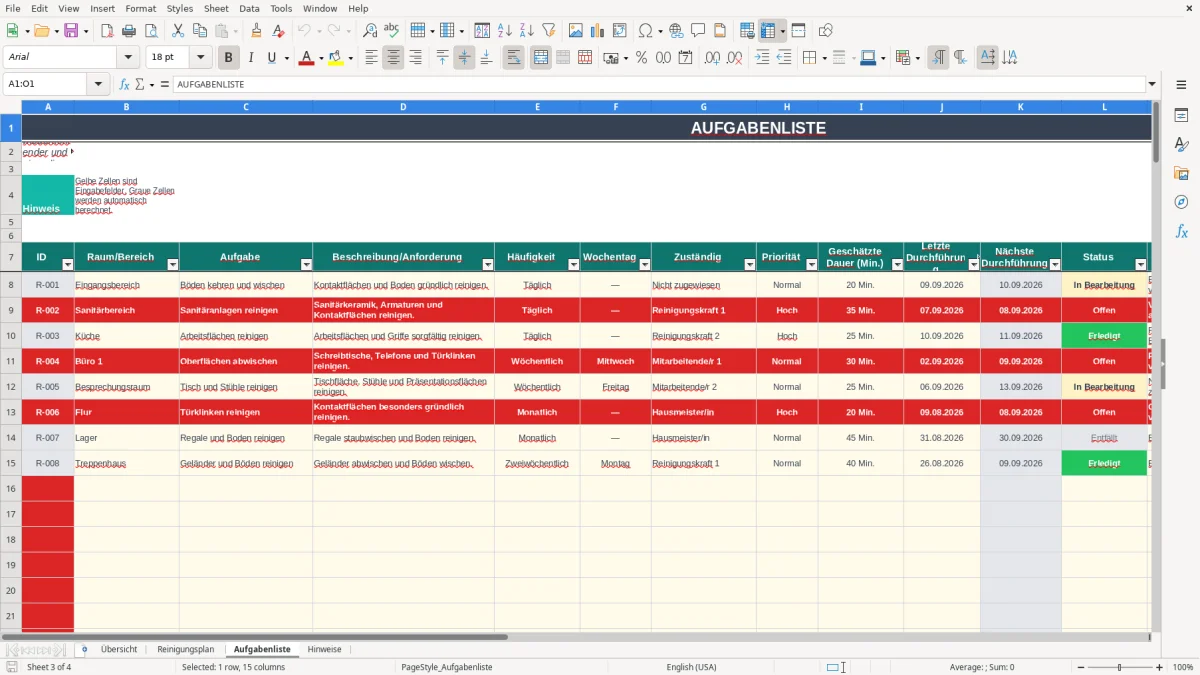Run the Spelling check
This screenshot has height=675, width=1200.
tap(391, 31)
